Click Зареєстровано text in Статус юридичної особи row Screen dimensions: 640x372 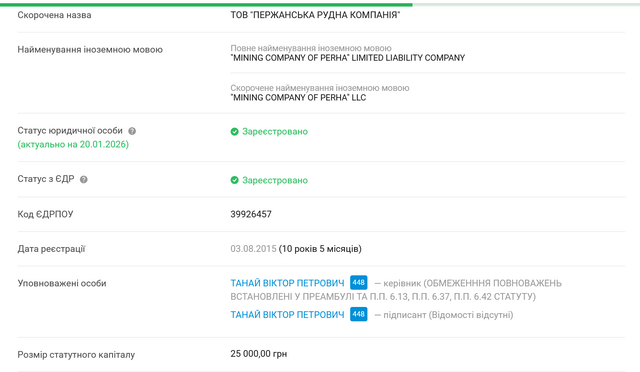pos(275,131)
